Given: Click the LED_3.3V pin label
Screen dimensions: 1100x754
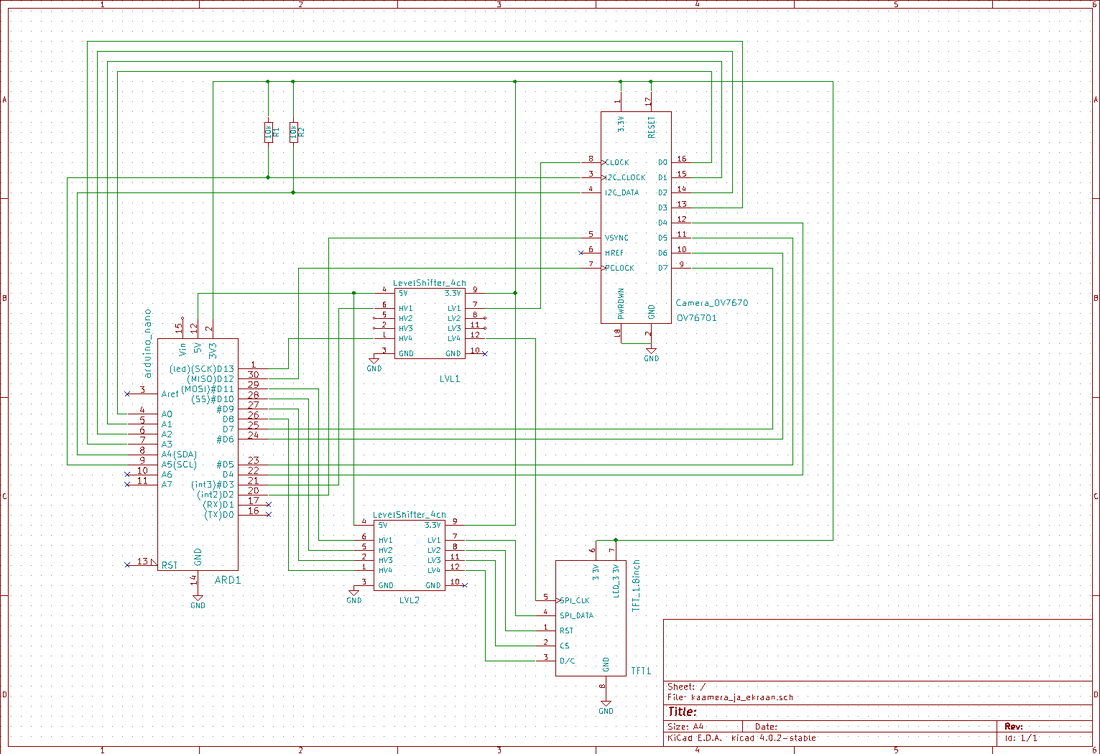Looking at the screenshot, I should pos(617,581).
